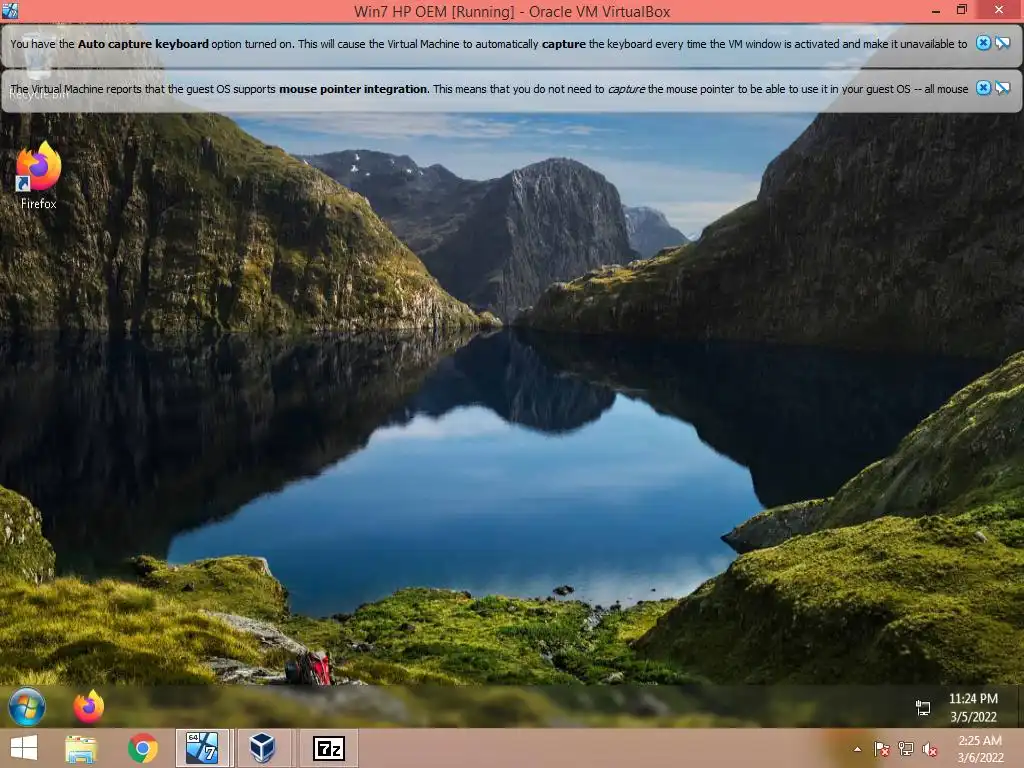Launch Firefox from the guest taskbar
This screenshot has width=1024, height=768.
tap(88, 707)
